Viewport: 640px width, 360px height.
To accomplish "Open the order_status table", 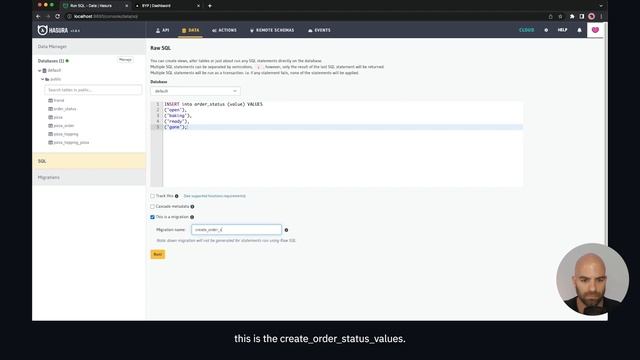I will point(65,109).
